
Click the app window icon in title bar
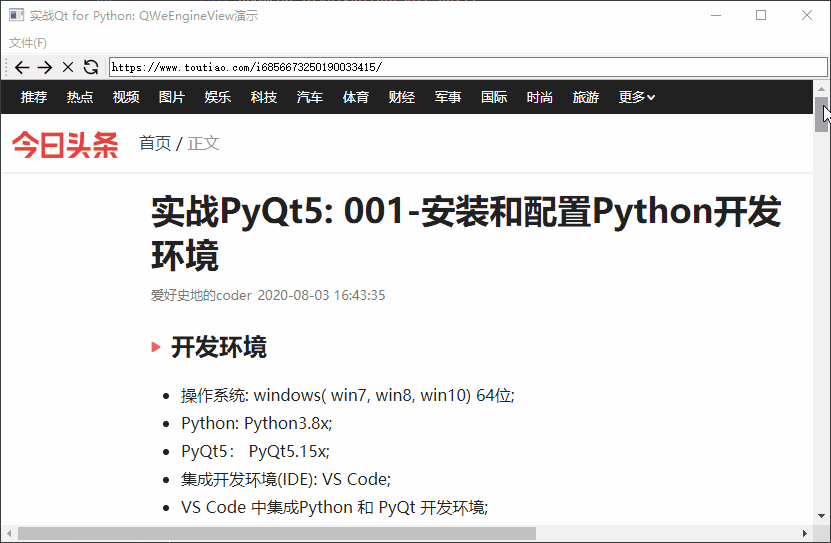coord(16,15)
